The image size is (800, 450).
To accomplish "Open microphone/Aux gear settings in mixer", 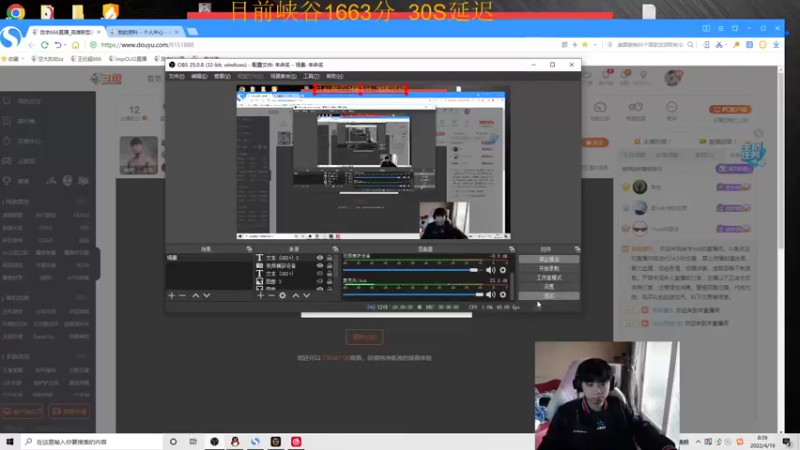I will [x=503, y=294].
